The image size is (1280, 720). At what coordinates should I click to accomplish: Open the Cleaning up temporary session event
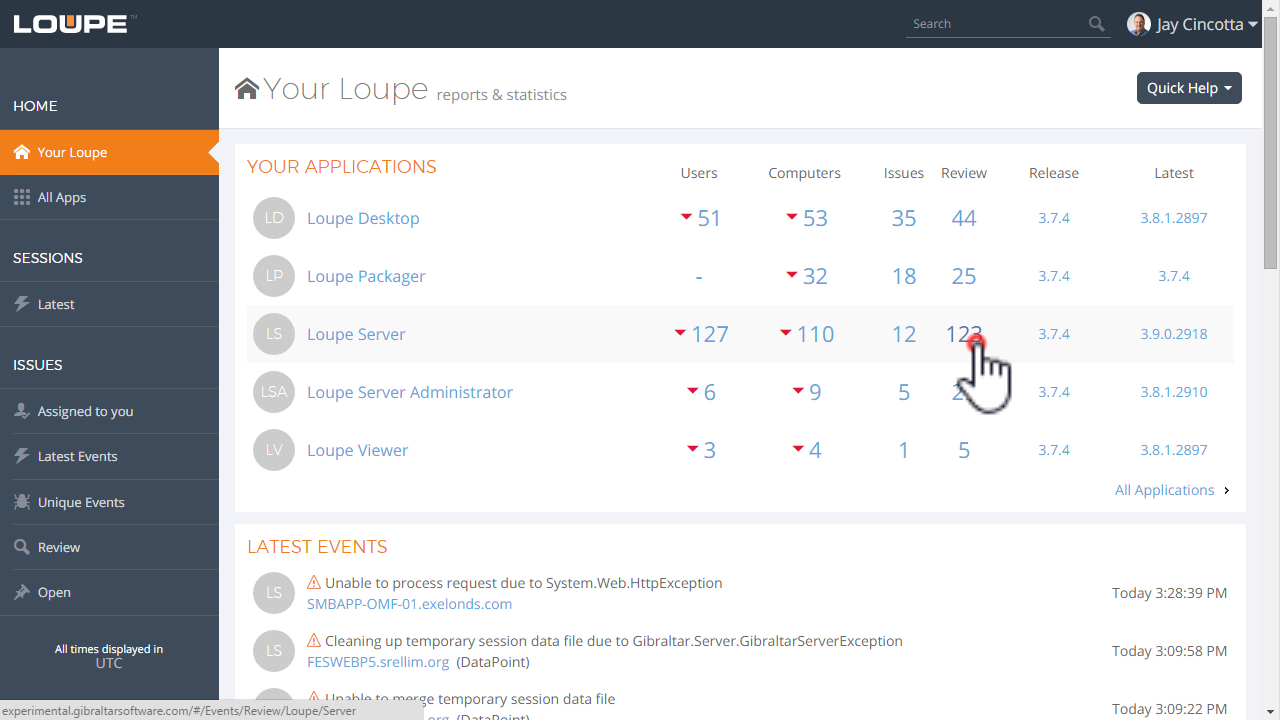(x=614, y=641)
